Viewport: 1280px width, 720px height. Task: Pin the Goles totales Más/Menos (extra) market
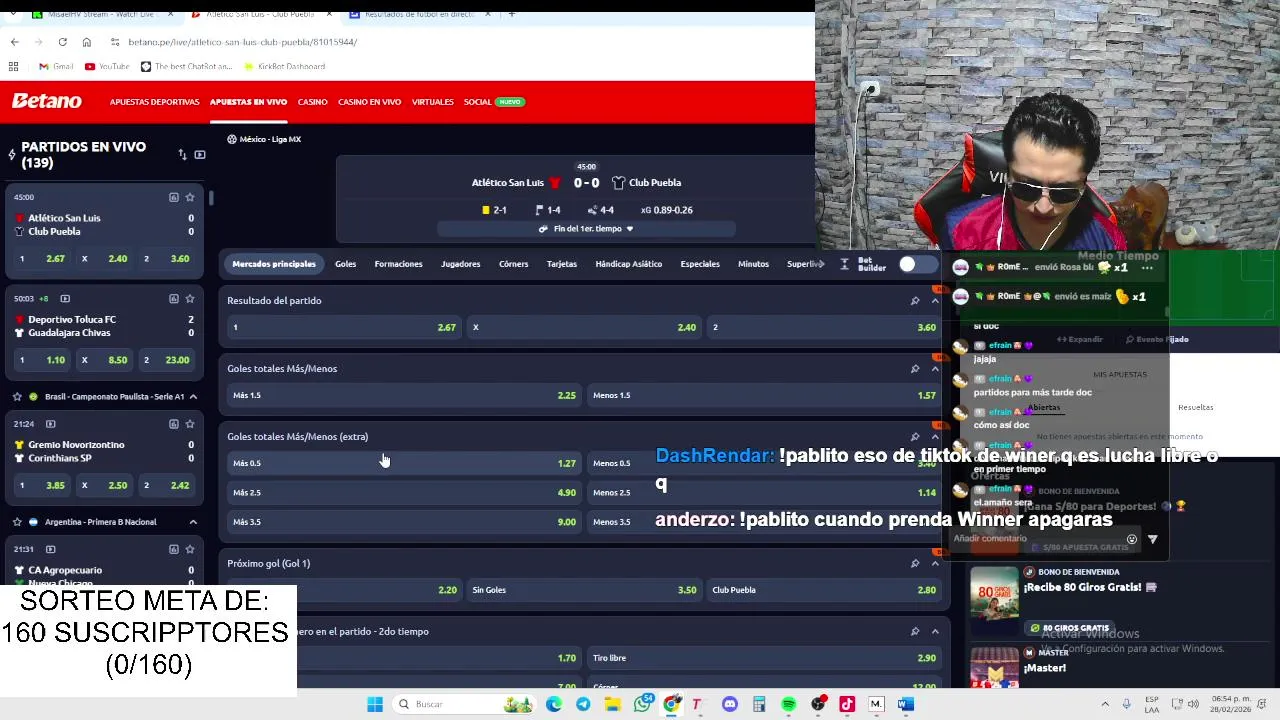pos(914,437)
